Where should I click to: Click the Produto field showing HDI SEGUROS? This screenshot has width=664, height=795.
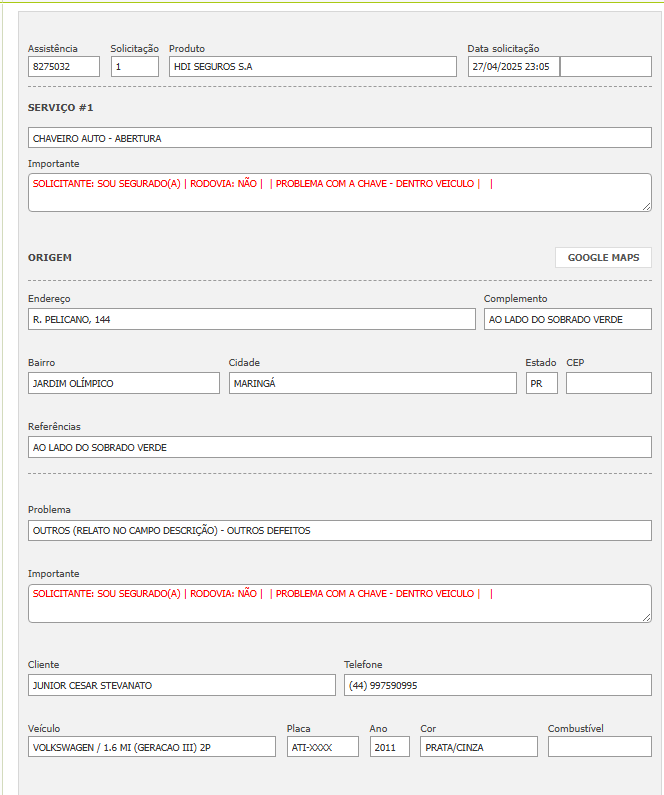pos(312,67)
